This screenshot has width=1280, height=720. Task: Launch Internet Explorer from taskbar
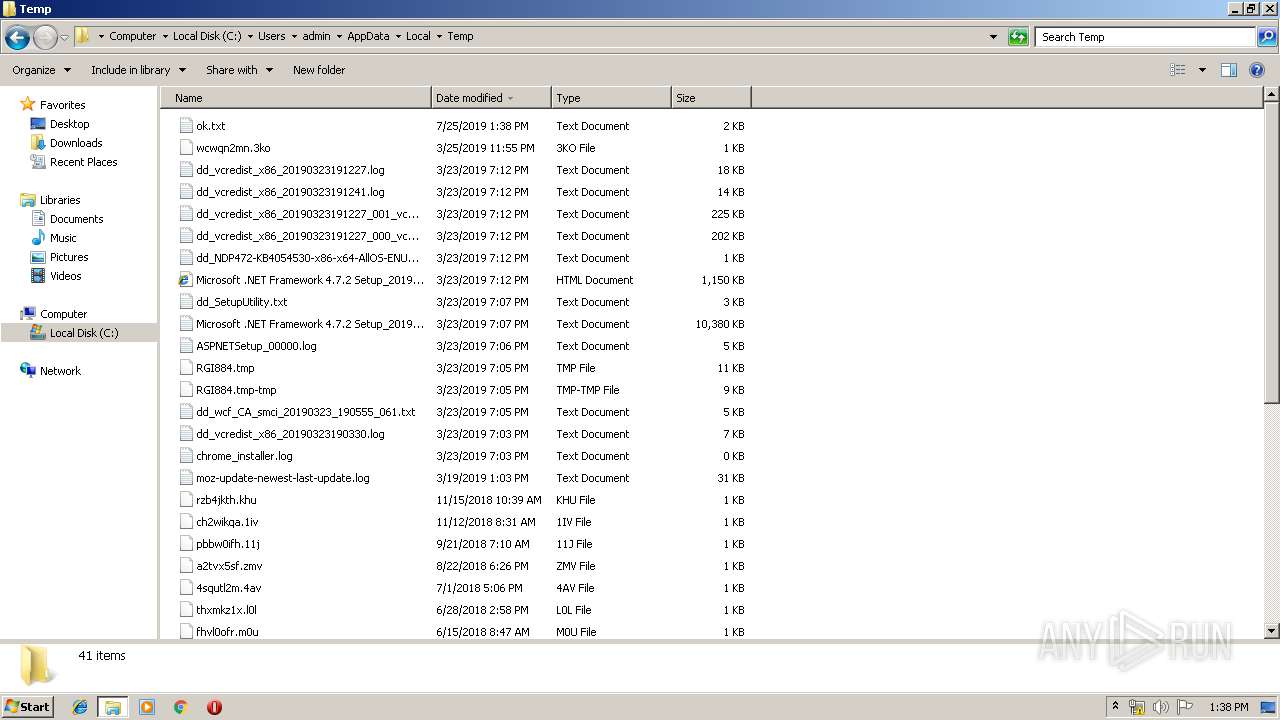coord(80,707)
